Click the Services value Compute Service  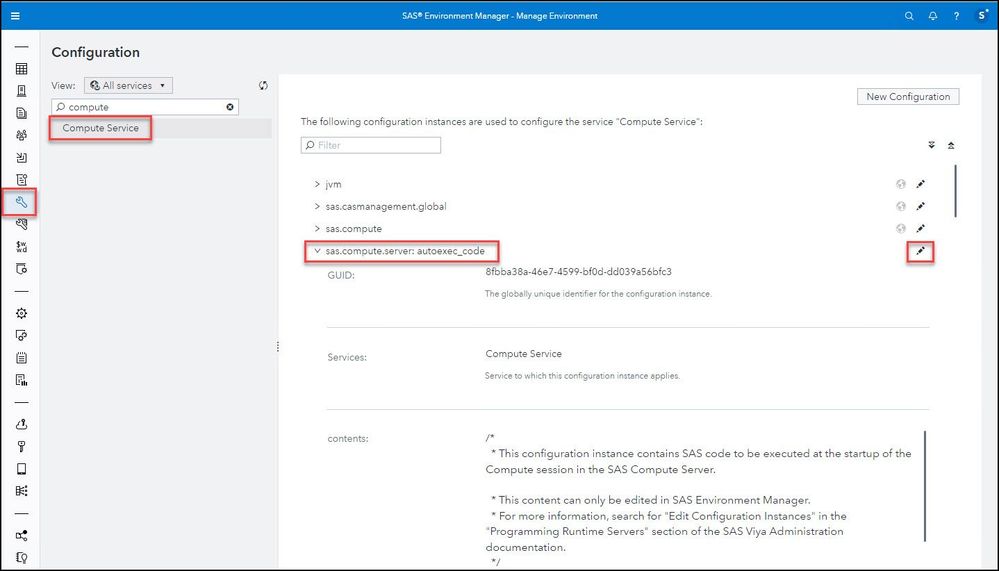click(x=524, y=354)
